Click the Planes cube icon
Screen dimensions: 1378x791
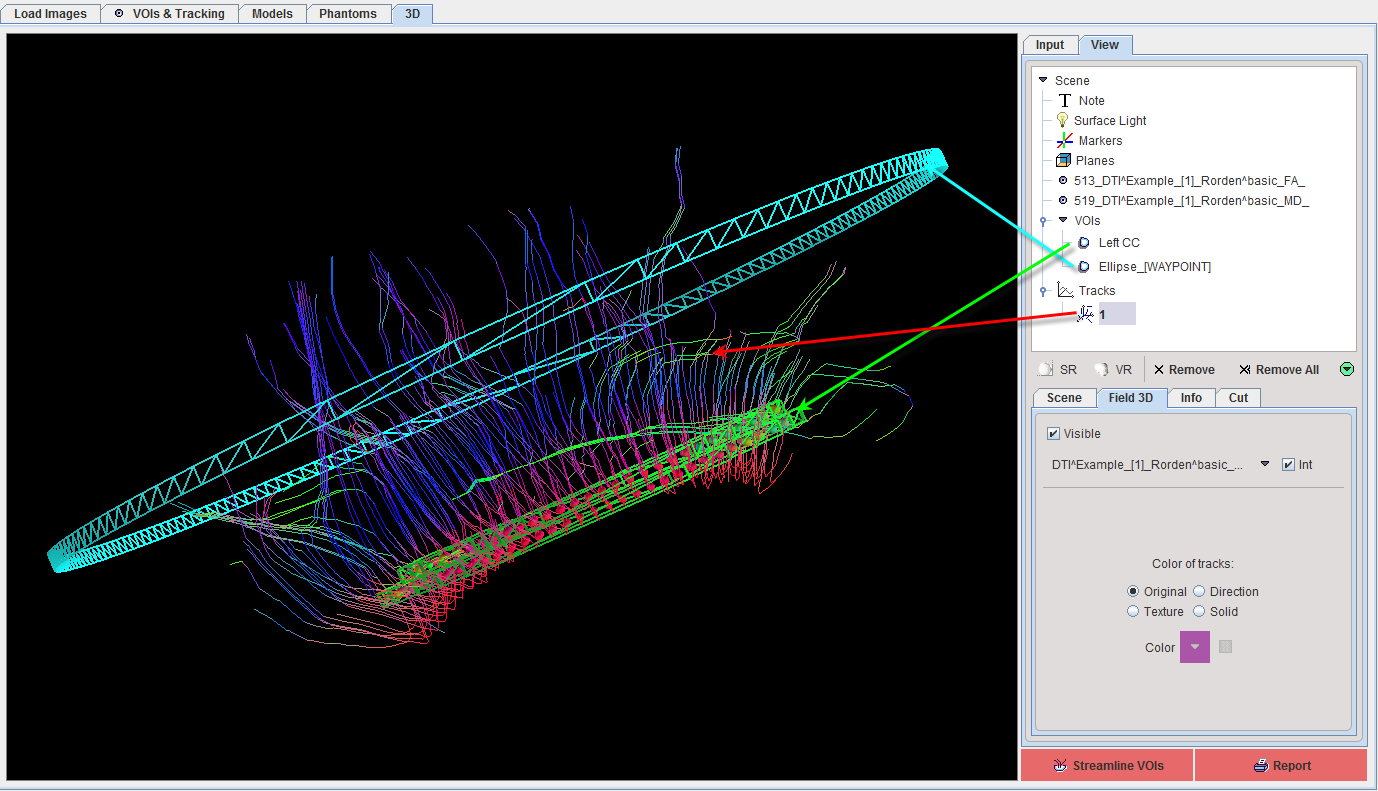[1064, 160]
